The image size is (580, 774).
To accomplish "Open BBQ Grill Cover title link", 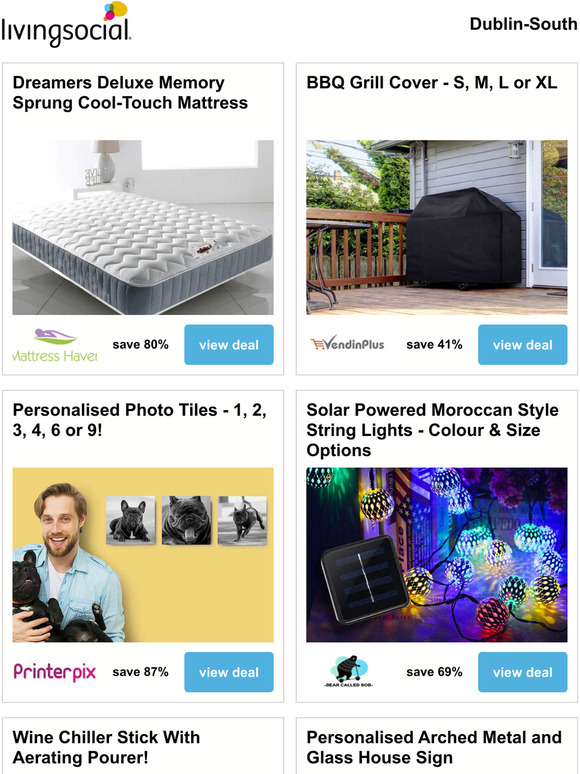I will pyautogui.click(x=432, y=82).
